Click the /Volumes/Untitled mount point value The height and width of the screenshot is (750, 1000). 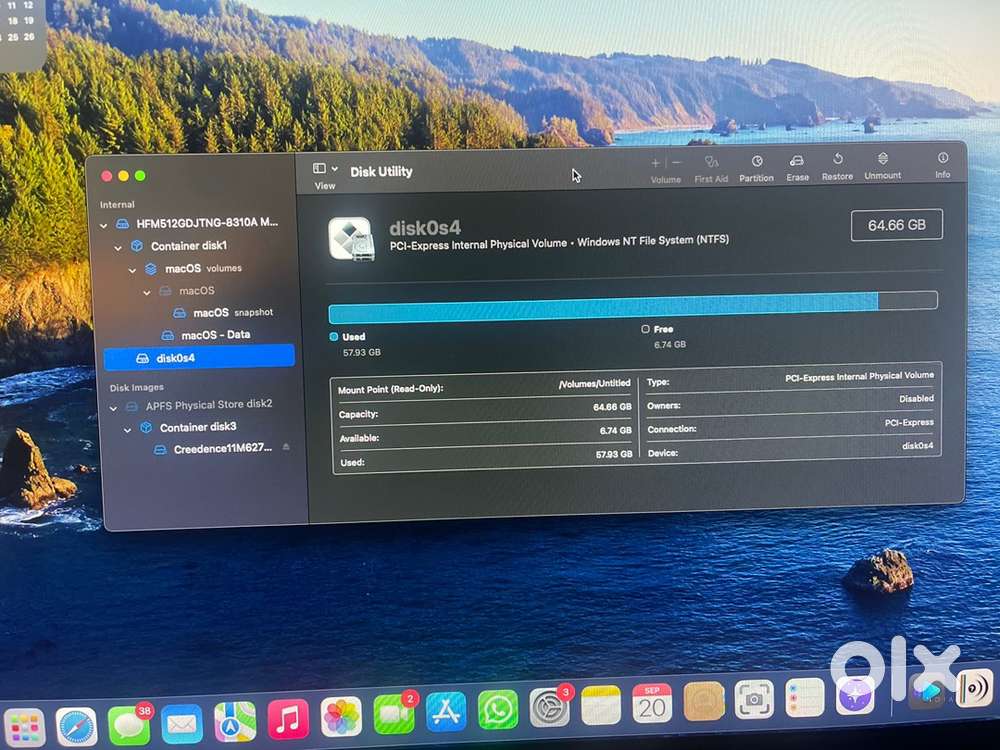594,383
